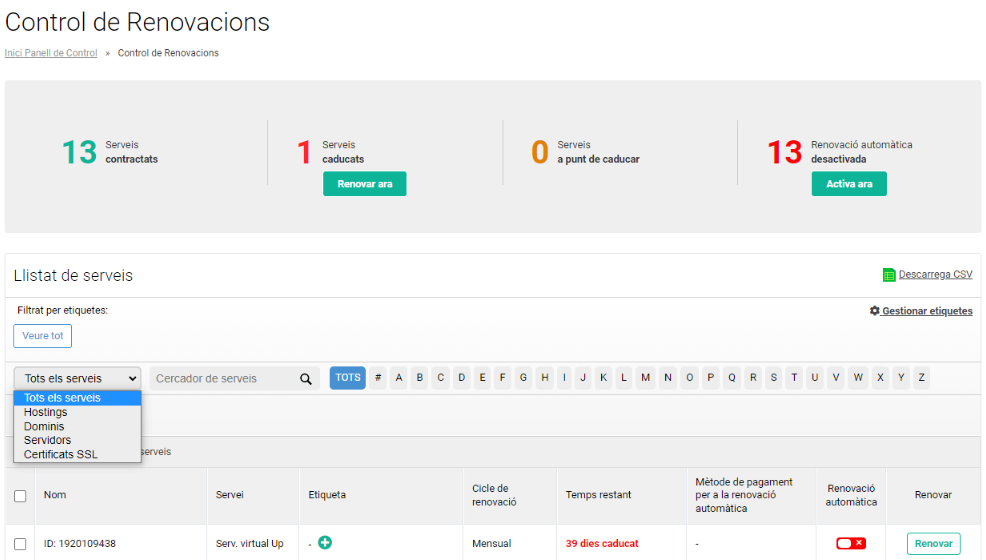986x560 pixels.
Task: Click the CSV spreadsheet icon
Action: click(889, 275)
